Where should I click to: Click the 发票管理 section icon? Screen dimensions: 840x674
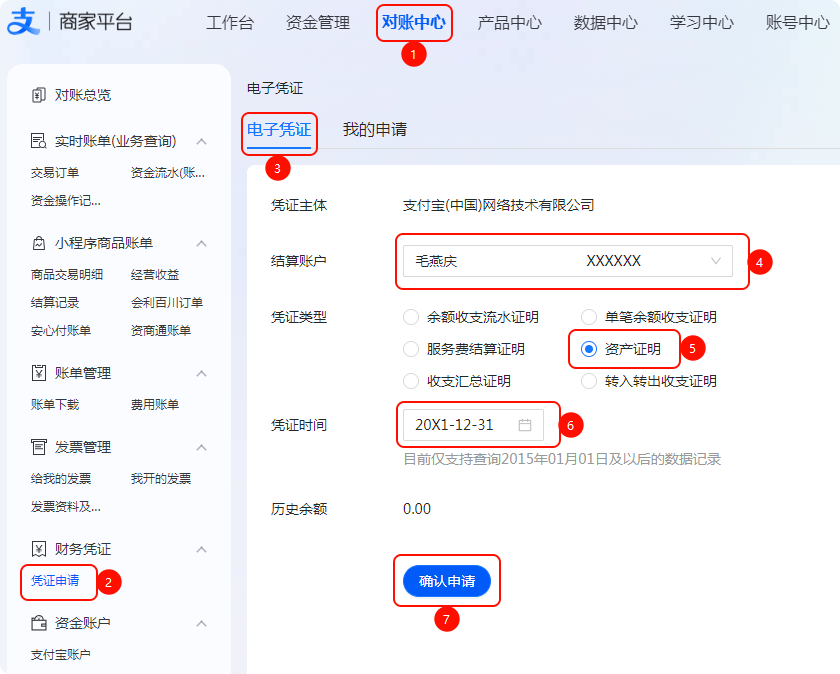(39, 447)
